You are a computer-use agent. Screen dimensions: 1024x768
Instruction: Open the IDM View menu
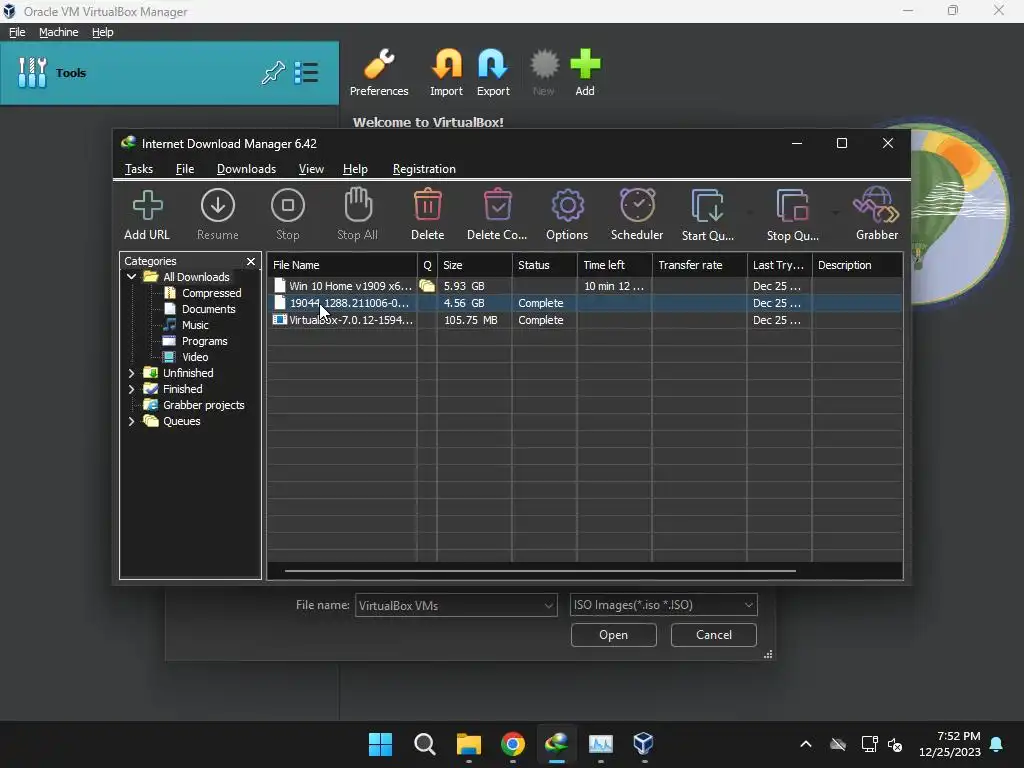coord(311,169)
